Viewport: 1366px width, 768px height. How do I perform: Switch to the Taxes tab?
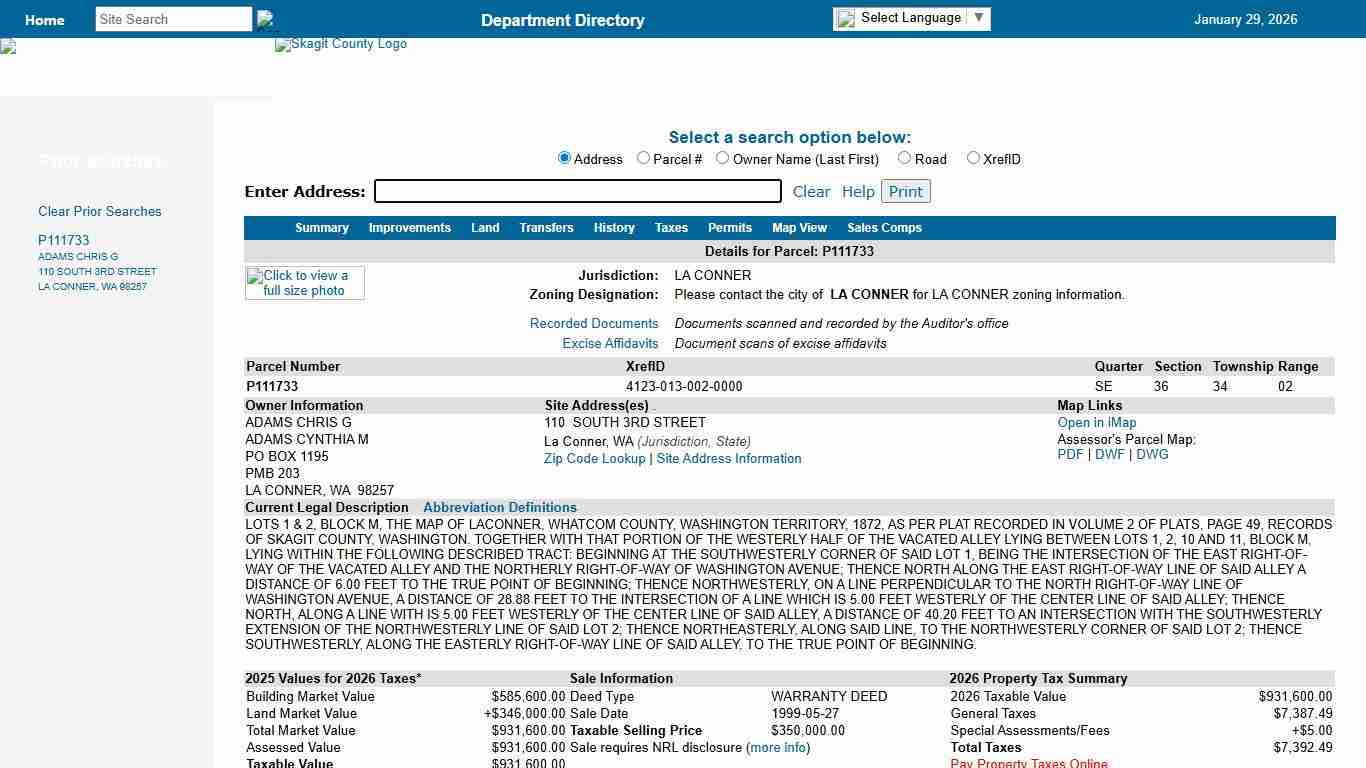[671, 228]
